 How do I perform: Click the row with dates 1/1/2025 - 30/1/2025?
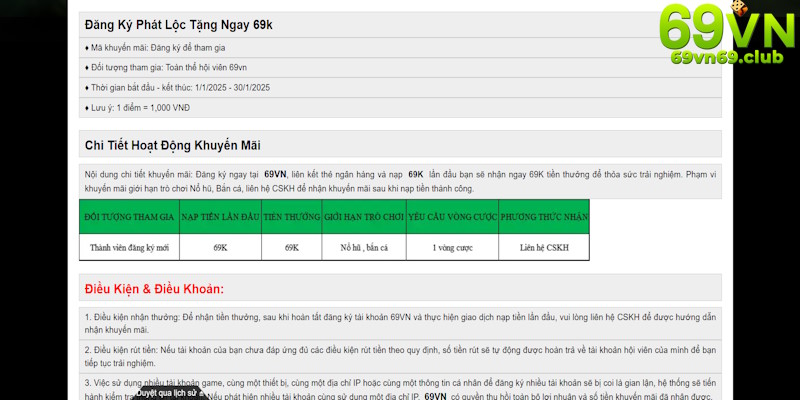[x=400, y=88]
